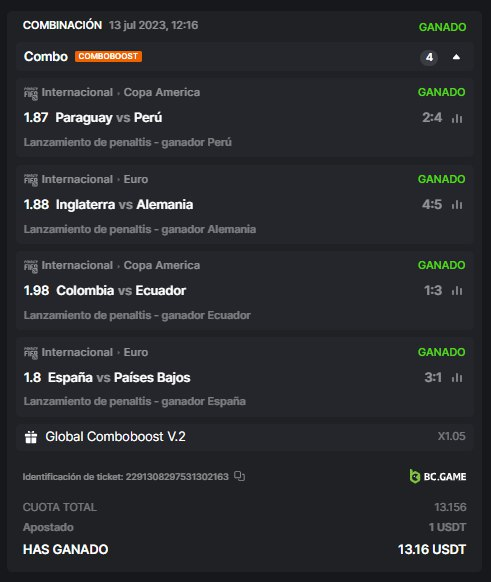Open stats icon for España vs Países Bajos
Screen dimensions: 491x582
click(x=457, y=378)
